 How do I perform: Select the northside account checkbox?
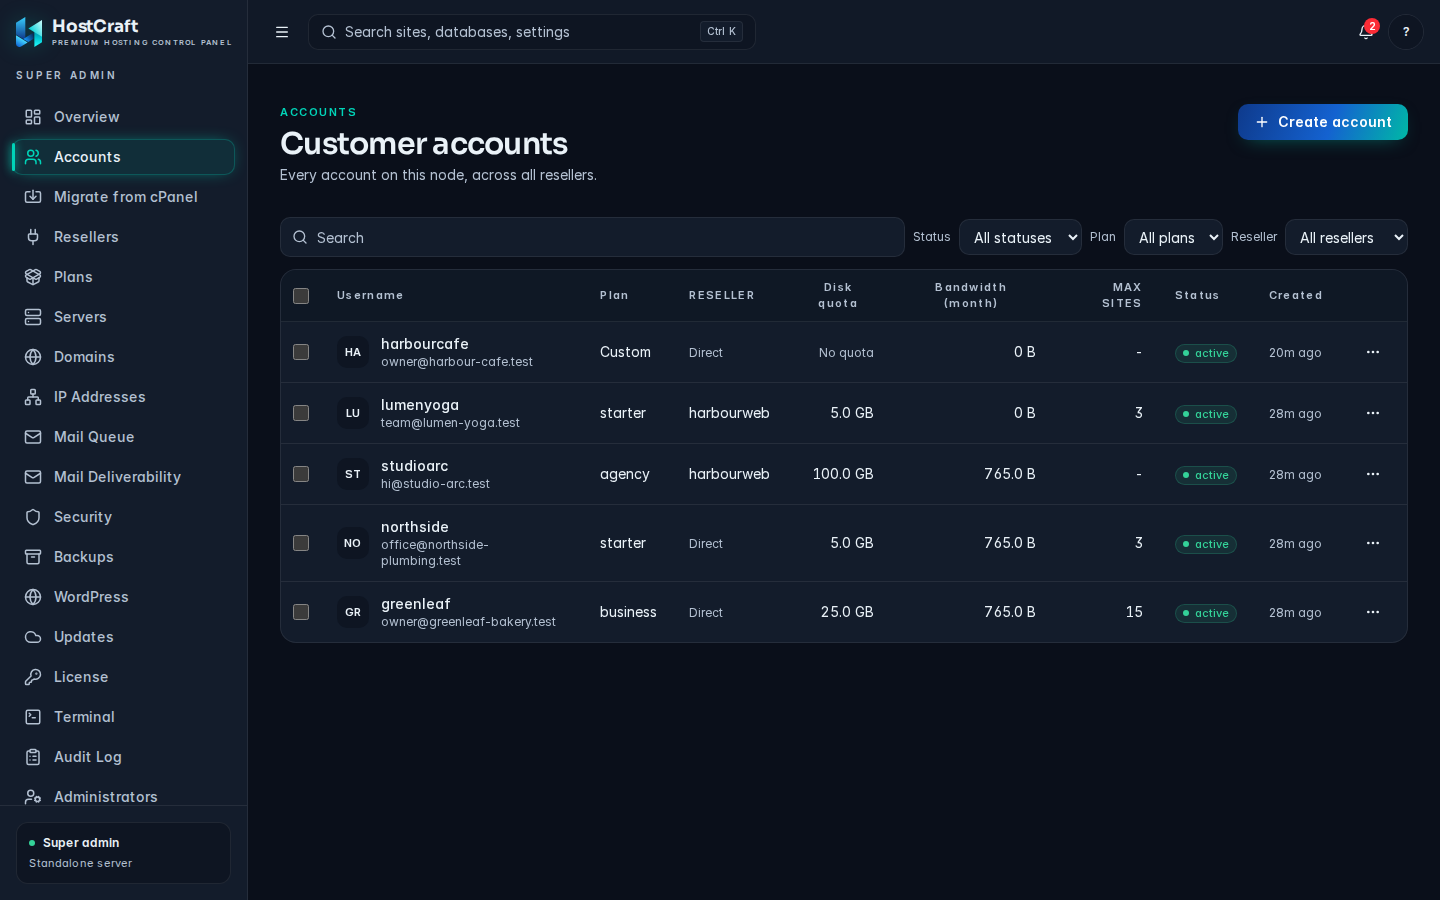[x=301, y=543]
